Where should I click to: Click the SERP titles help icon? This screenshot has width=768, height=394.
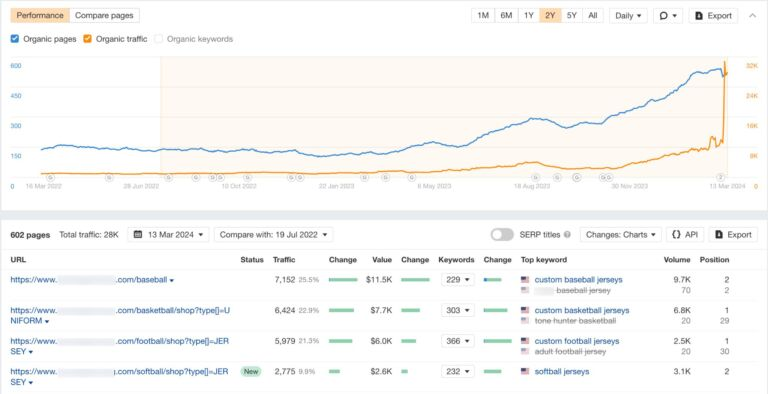(567, 235)
